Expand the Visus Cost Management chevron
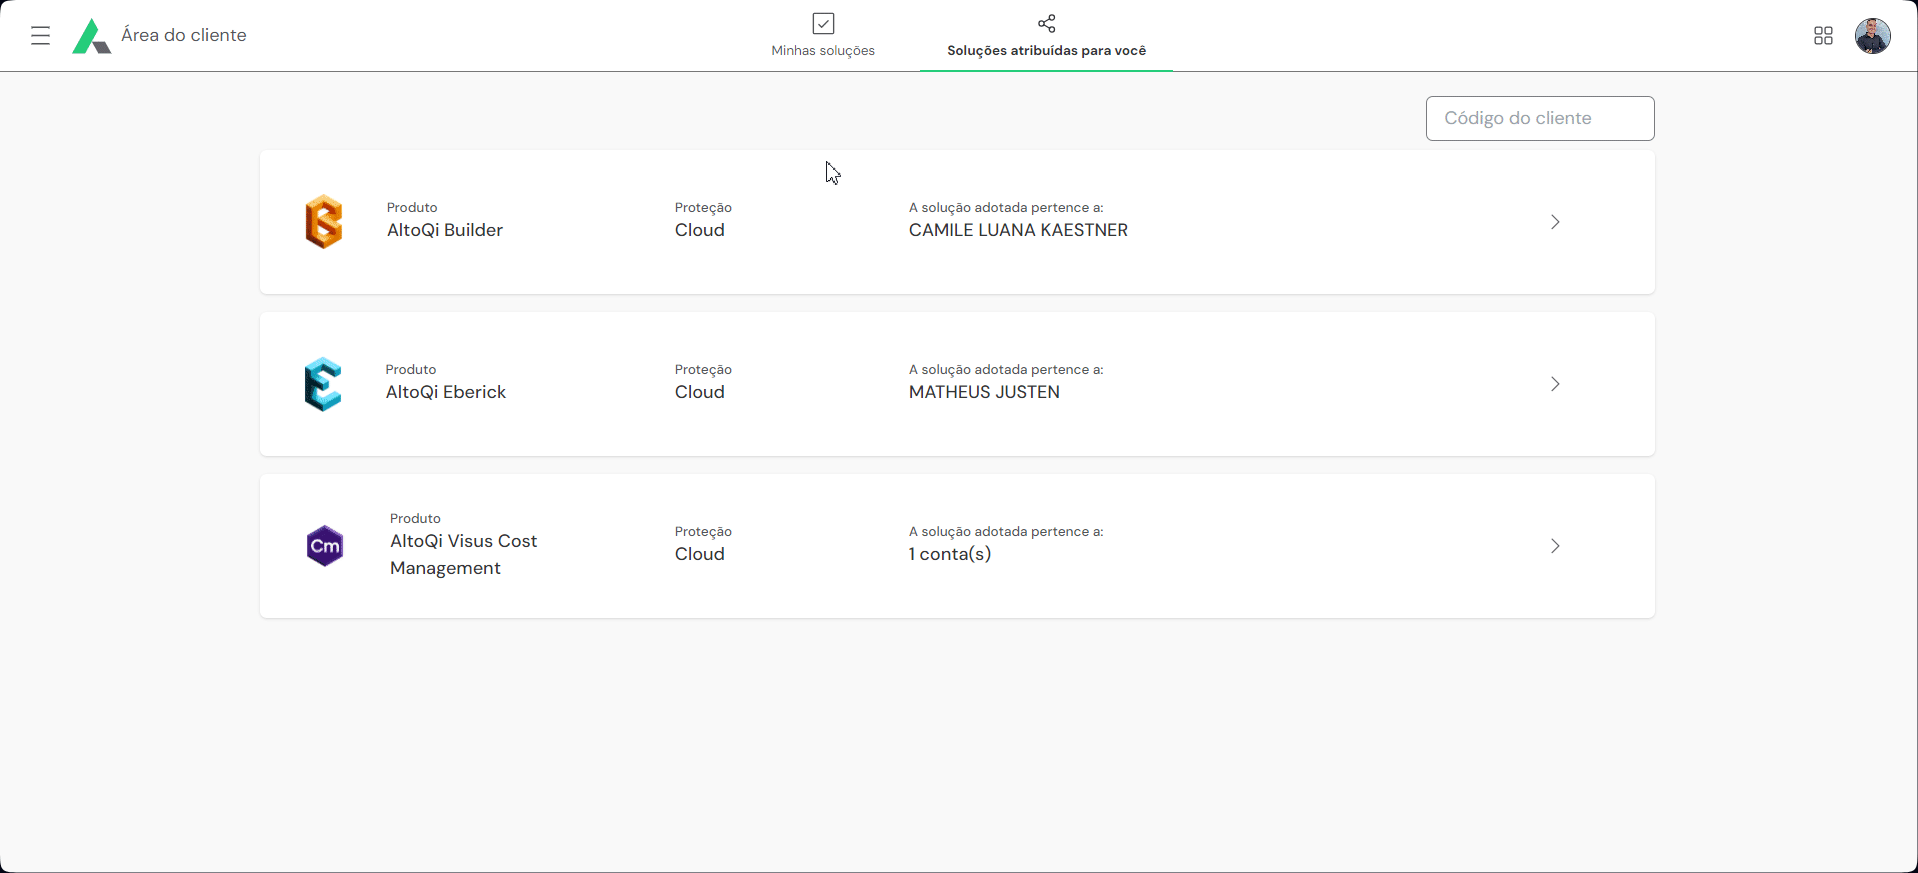The width and height of the screenshot is (1918, 873). coord(1555,546)
